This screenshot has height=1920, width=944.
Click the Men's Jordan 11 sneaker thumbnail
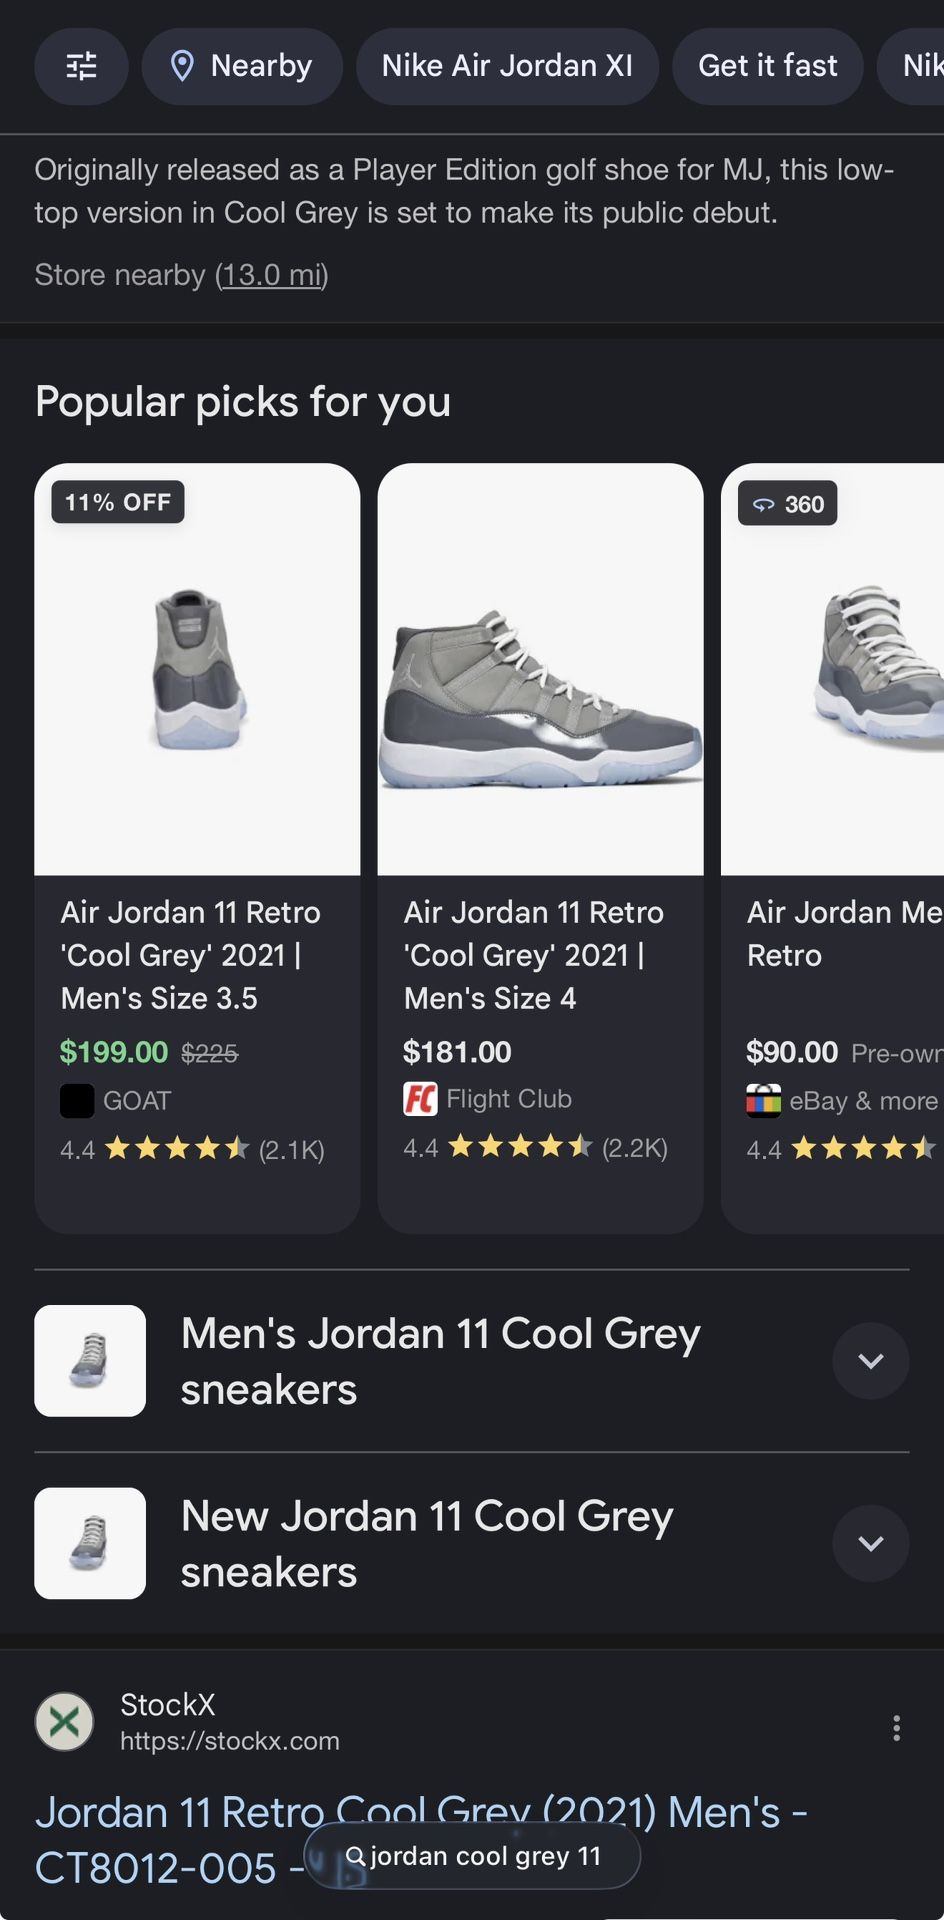[x=90, y=1361]
